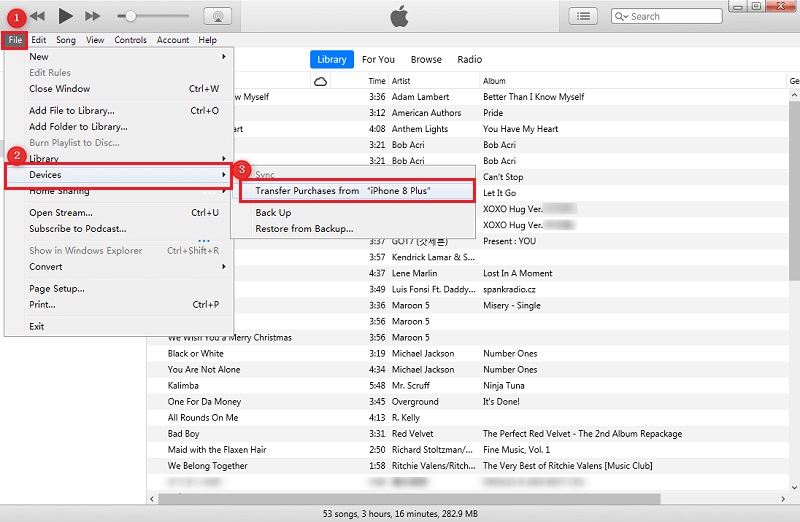Image resolution: width=800 pixels, height=522 pixels.
Task: Start playback with the Play button
Action: coord(65,16)
